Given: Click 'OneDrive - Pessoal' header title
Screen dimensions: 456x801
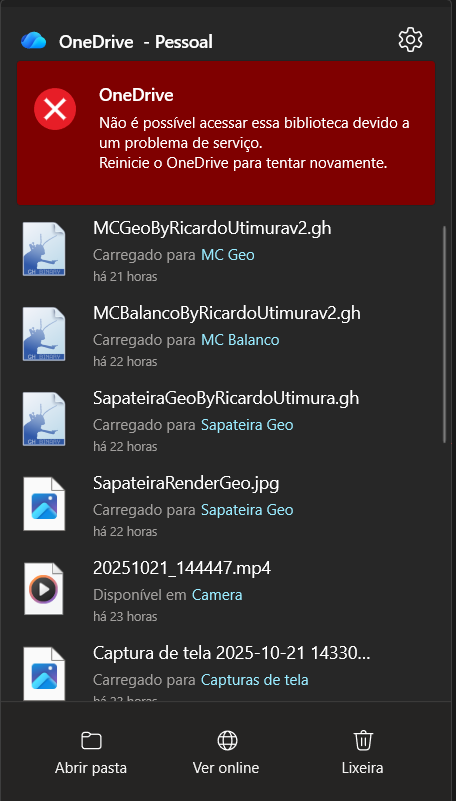Looking at the screenshot, I should 135,41.
